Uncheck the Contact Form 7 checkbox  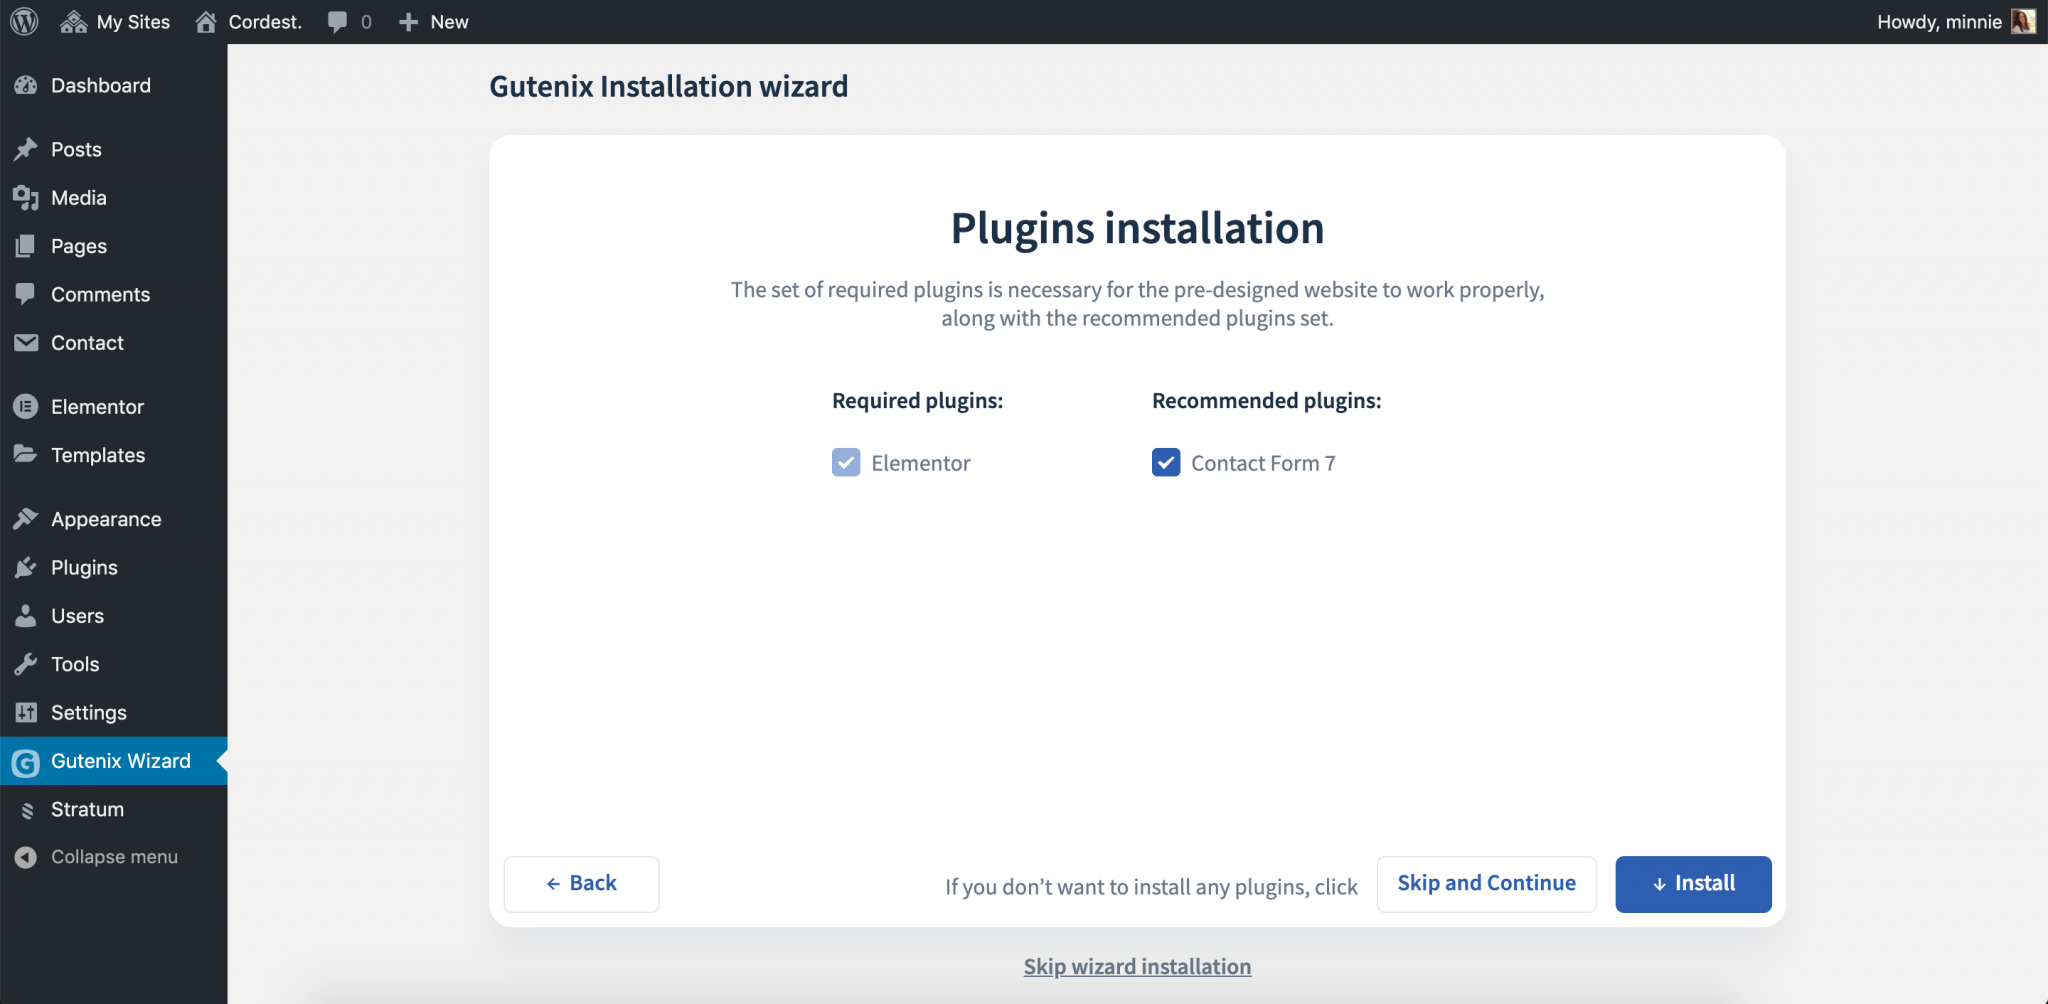pos(1166,462)
